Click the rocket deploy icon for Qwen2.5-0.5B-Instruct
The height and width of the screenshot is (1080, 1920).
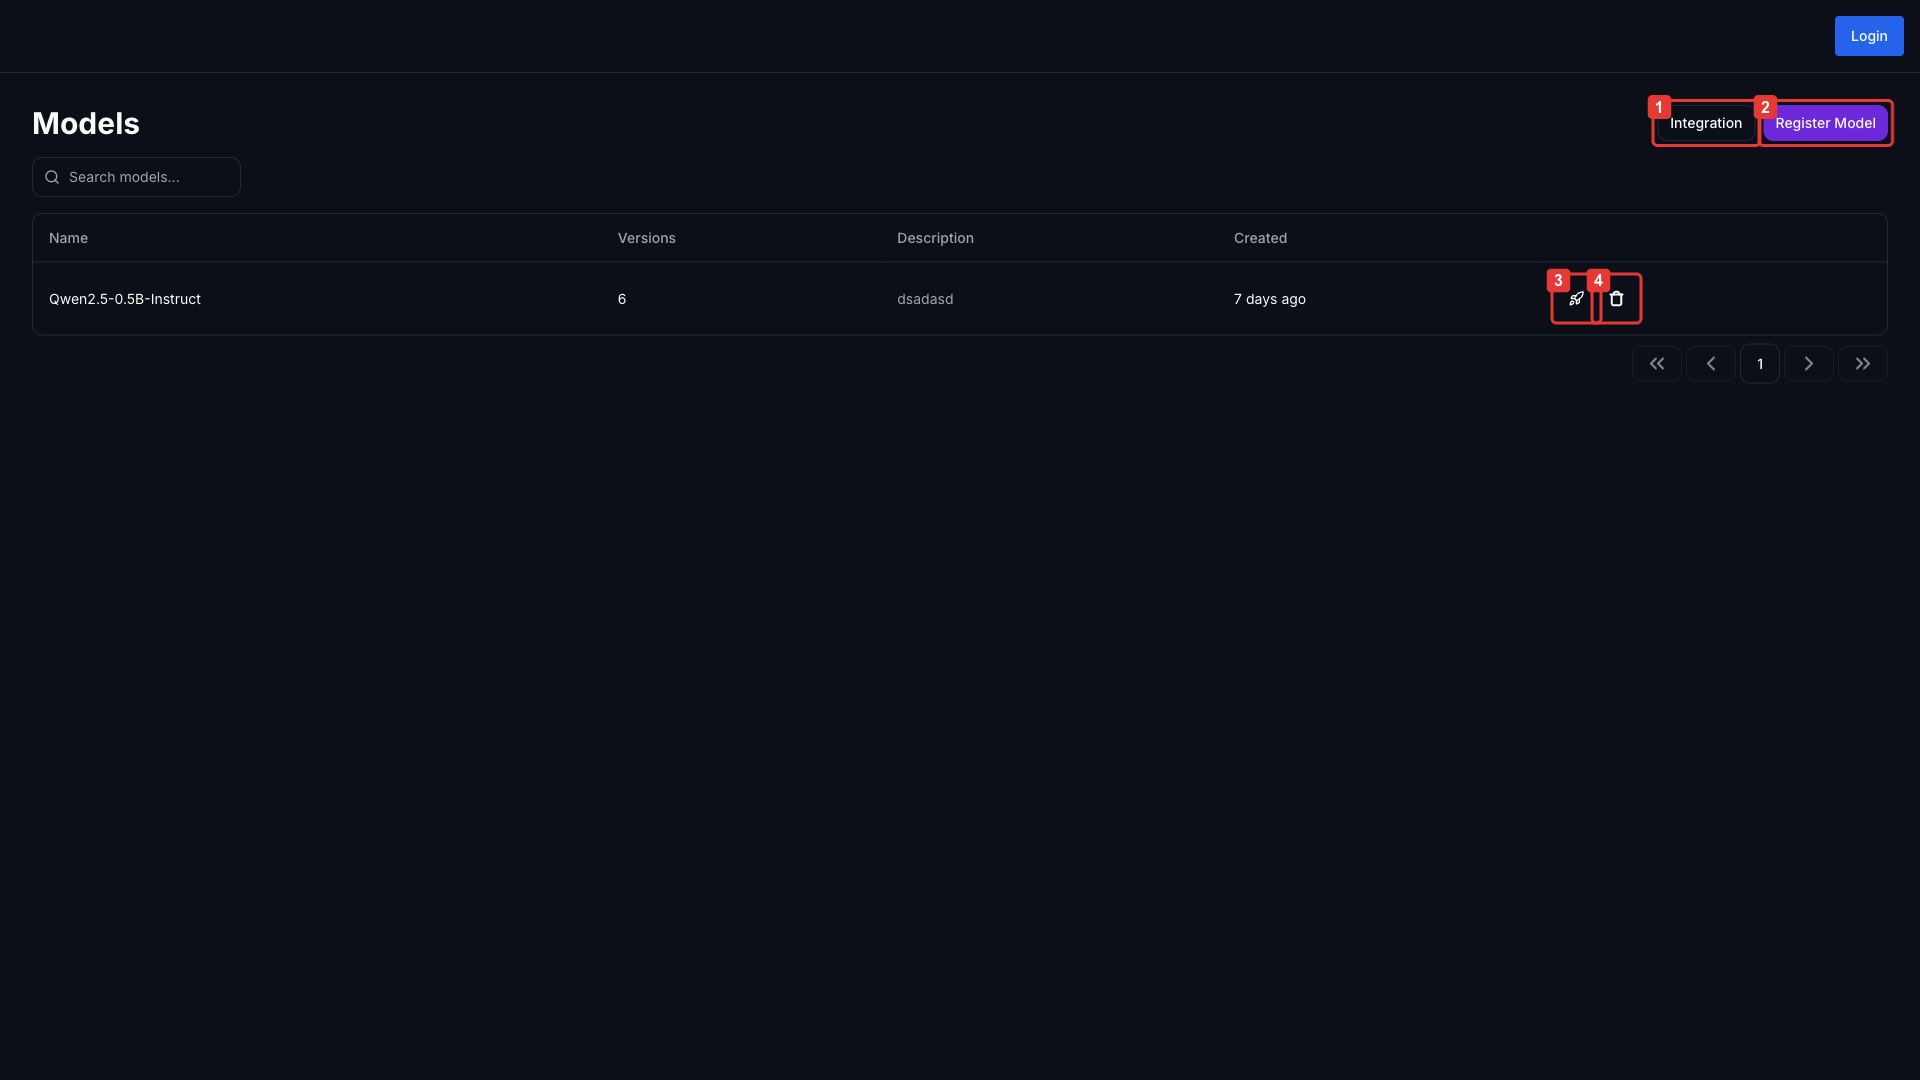(x=1575, y=299)
